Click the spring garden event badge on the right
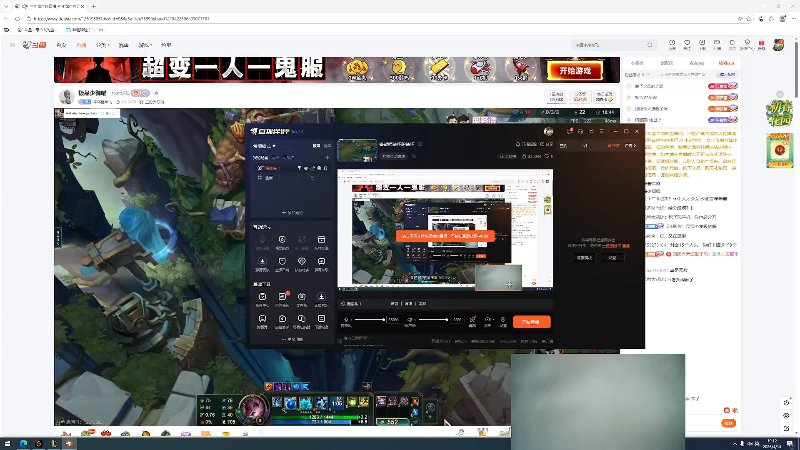Viewport: 800px width, 450px height. click(780, 113)
